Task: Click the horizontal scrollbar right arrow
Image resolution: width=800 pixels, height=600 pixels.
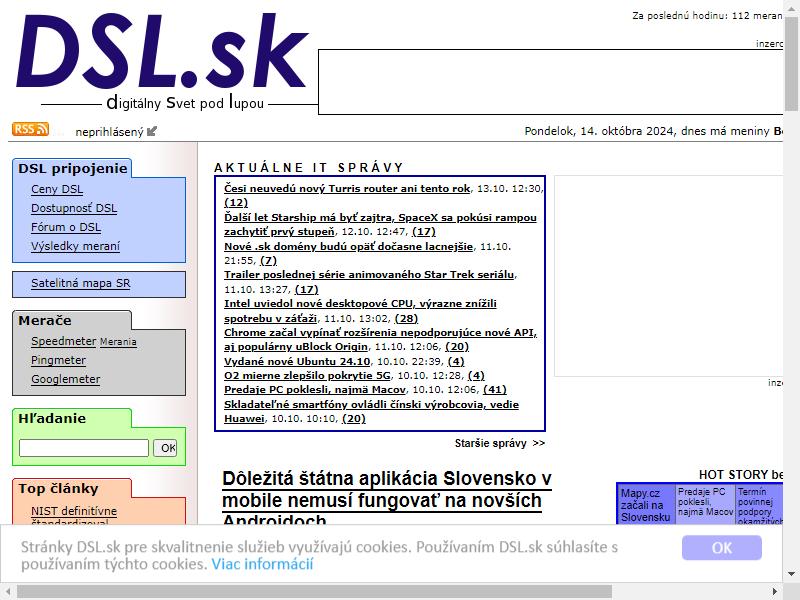Action: (x=774, y=592)
